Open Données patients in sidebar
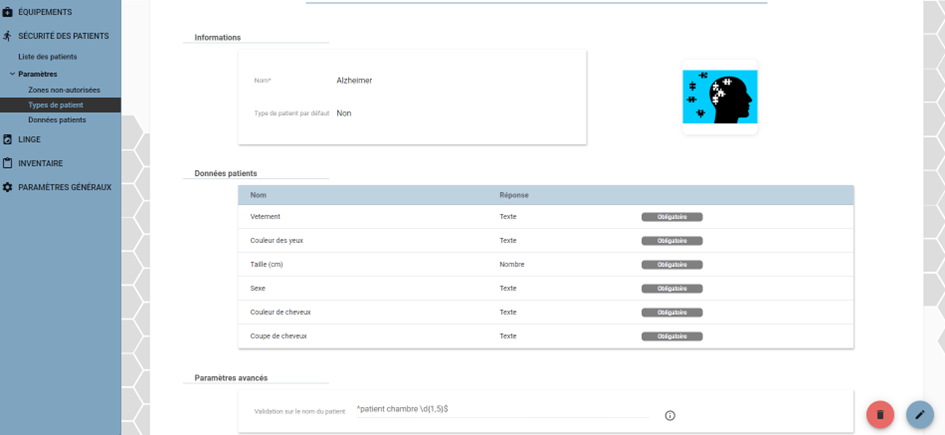Screen dimensions: 945x435 click(57, 120)
